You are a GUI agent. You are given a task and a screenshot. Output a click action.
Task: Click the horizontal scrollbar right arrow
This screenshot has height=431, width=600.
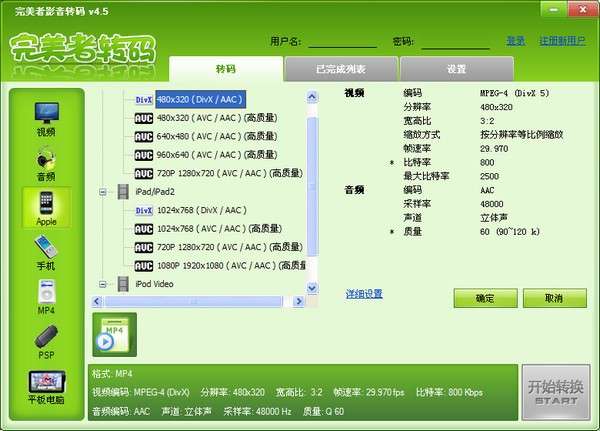tap(298, 302)
